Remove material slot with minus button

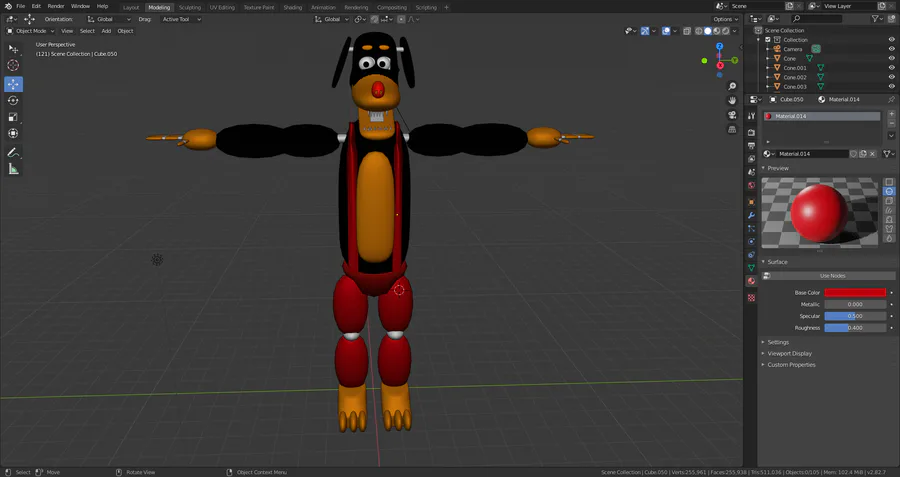pos(891,123)
